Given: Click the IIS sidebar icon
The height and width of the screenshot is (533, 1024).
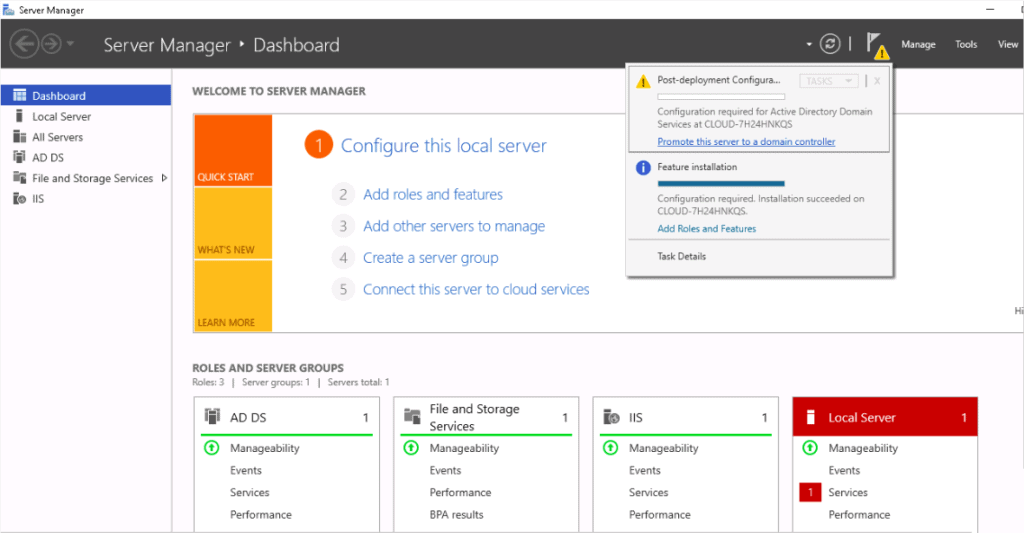Looking at the screenshot, I should pos(20,199).
